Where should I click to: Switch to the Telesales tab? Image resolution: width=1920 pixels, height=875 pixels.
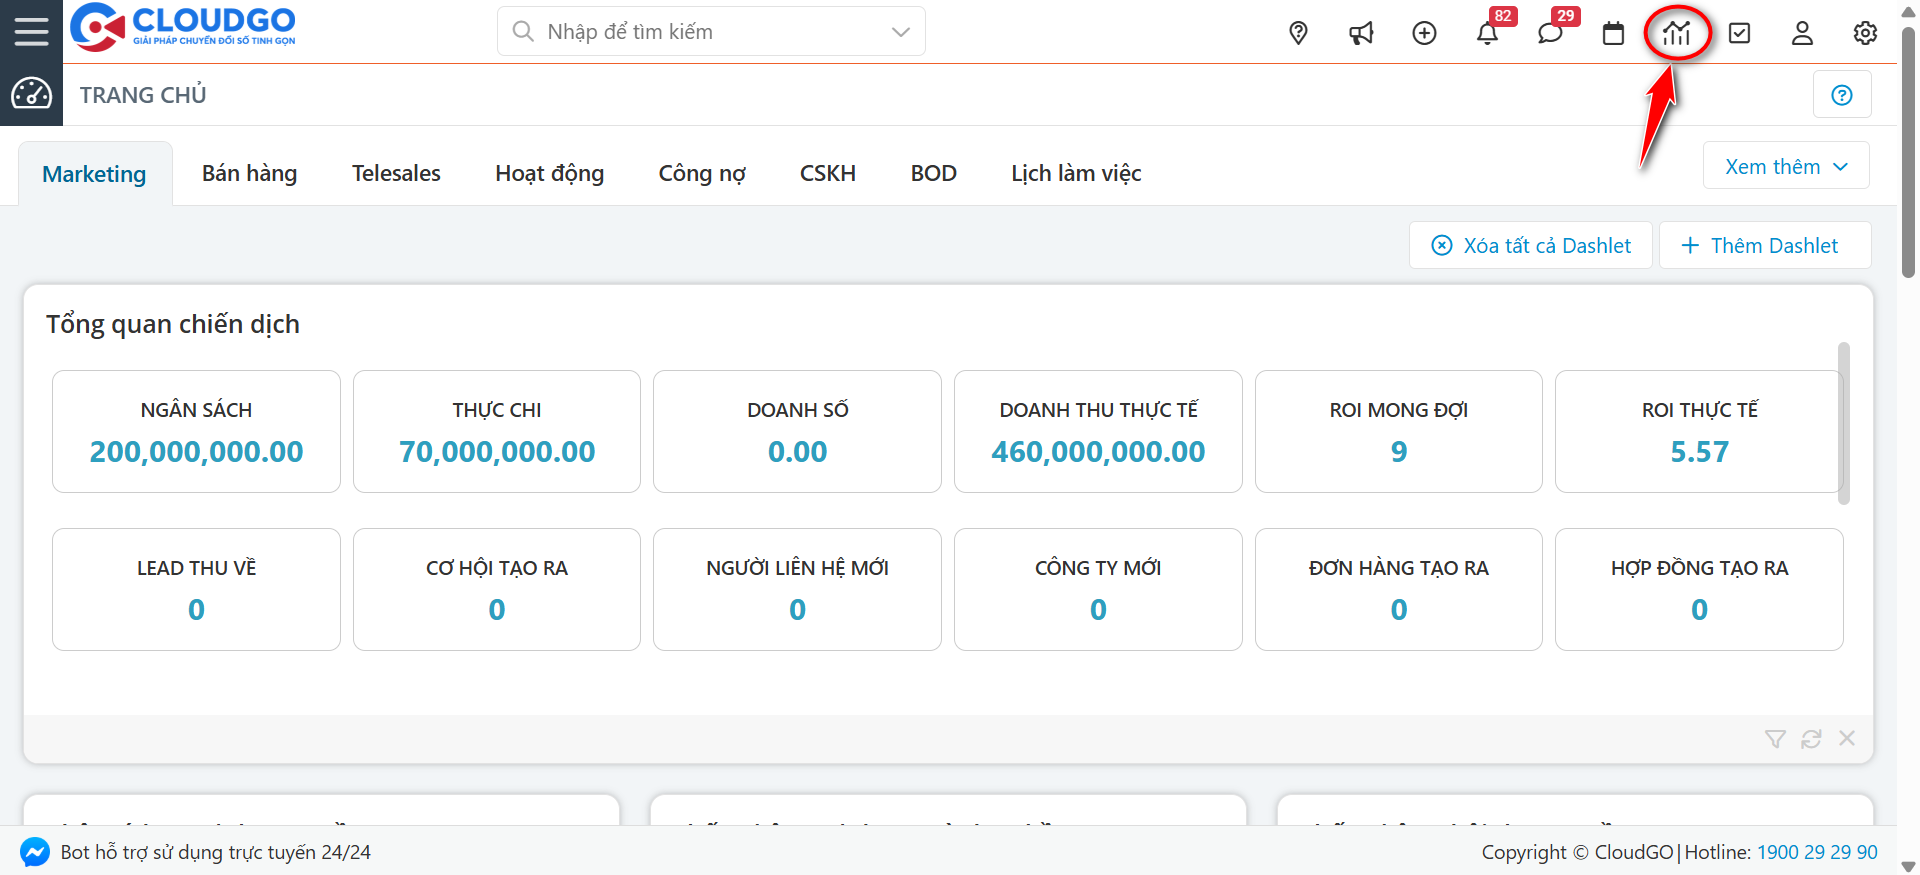click(396, 173)
